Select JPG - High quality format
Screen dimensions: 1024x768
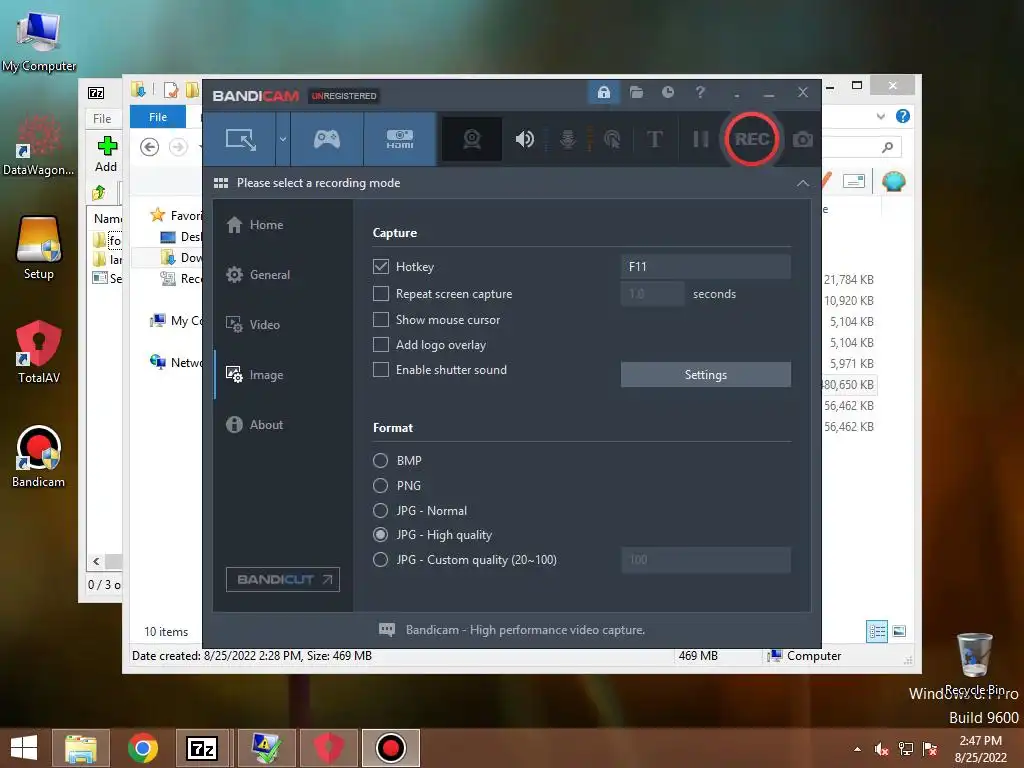coord(380,535)
